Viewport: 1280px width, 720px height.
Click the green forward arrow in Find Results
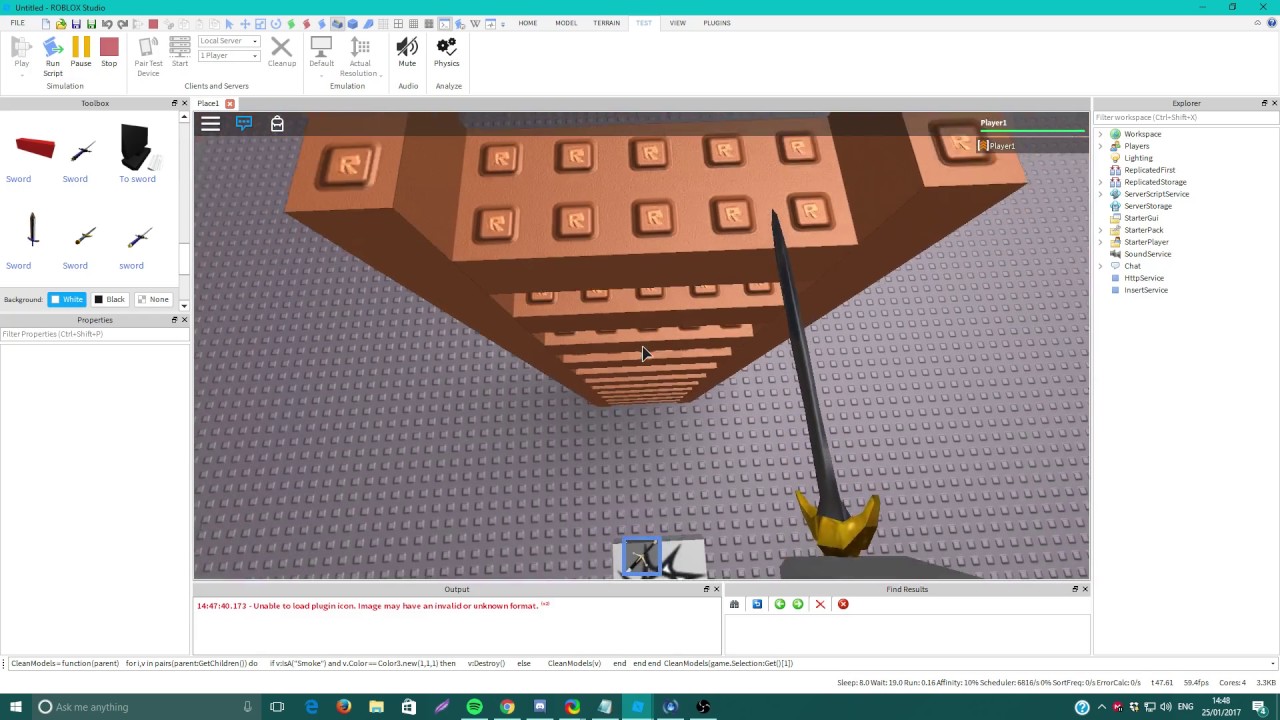(x=798, y=604)
